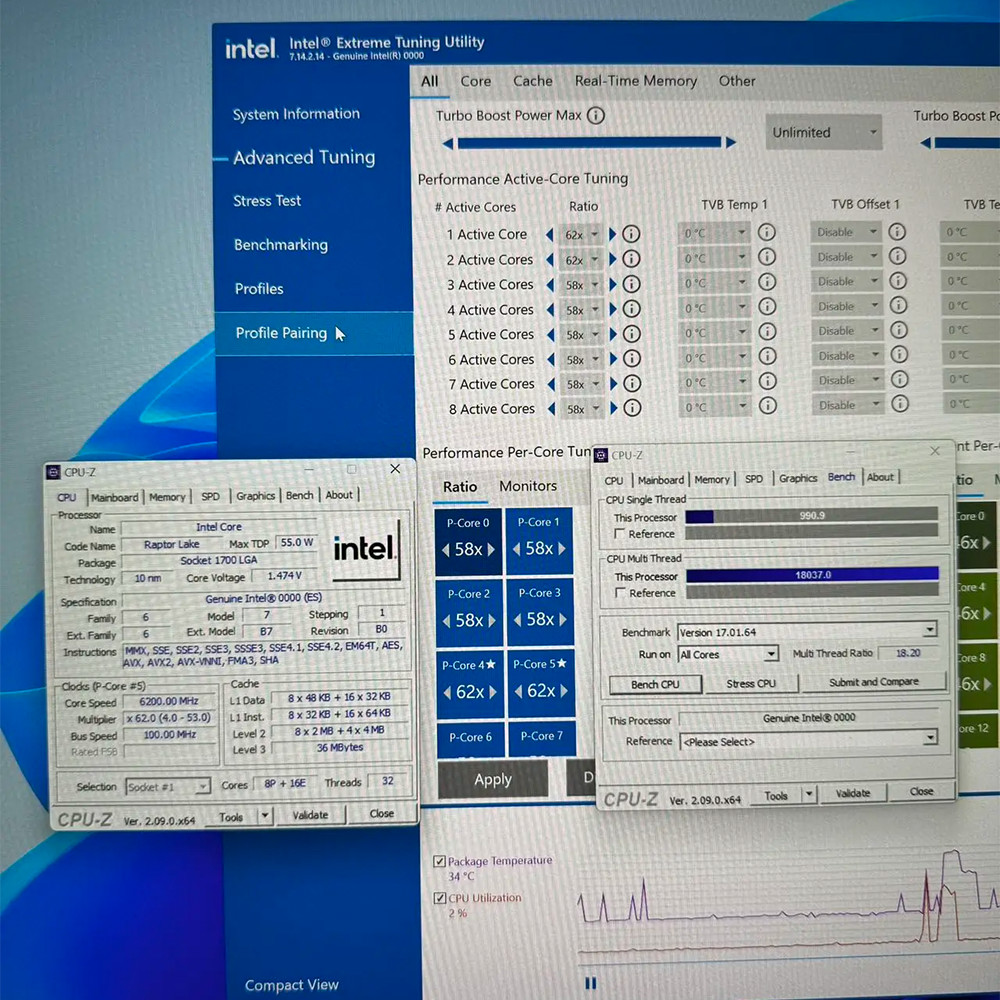This screenshot has width=1000, height=1000.
Task: Click CPU Single Thread This Processor score bar
Action: pyautogui.click(x=811, y=515)
